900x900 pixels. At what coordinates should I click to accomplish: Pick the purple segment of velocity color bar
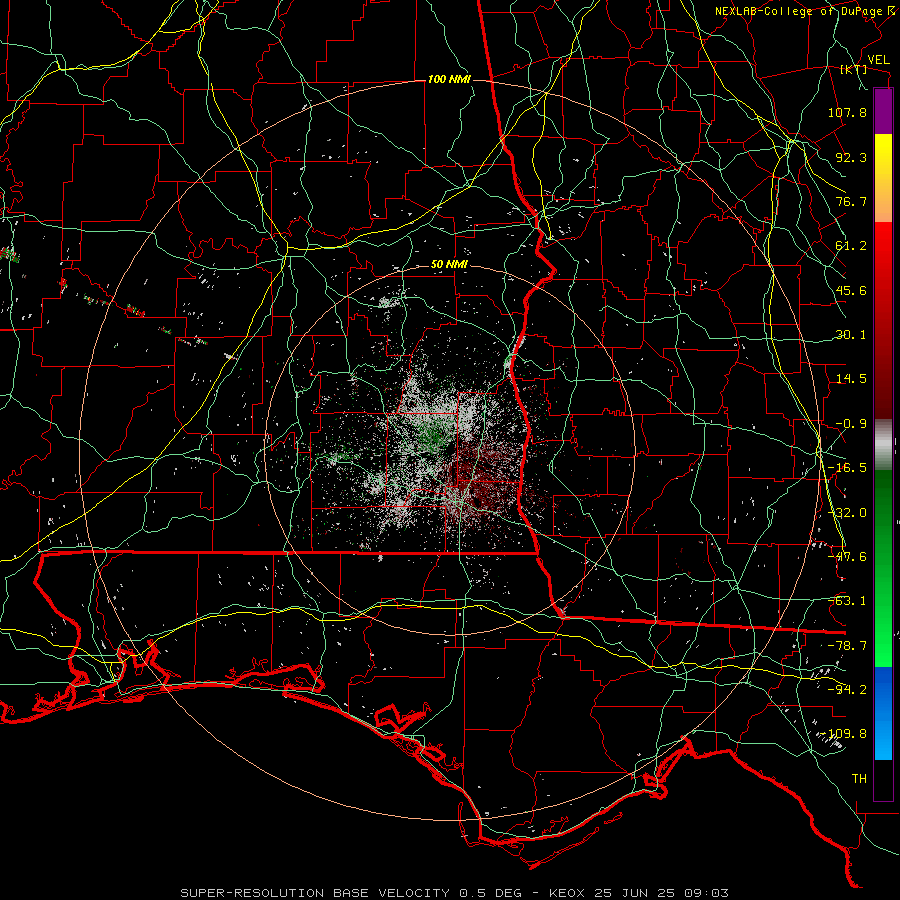point(883,111)
